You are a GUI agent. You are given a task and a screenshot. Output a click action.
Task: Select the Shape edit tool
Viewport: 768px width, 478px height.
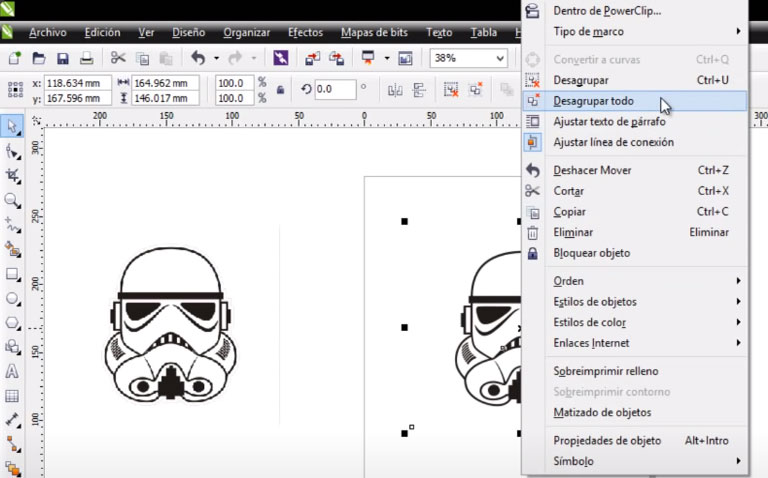(x=12, y=151)
